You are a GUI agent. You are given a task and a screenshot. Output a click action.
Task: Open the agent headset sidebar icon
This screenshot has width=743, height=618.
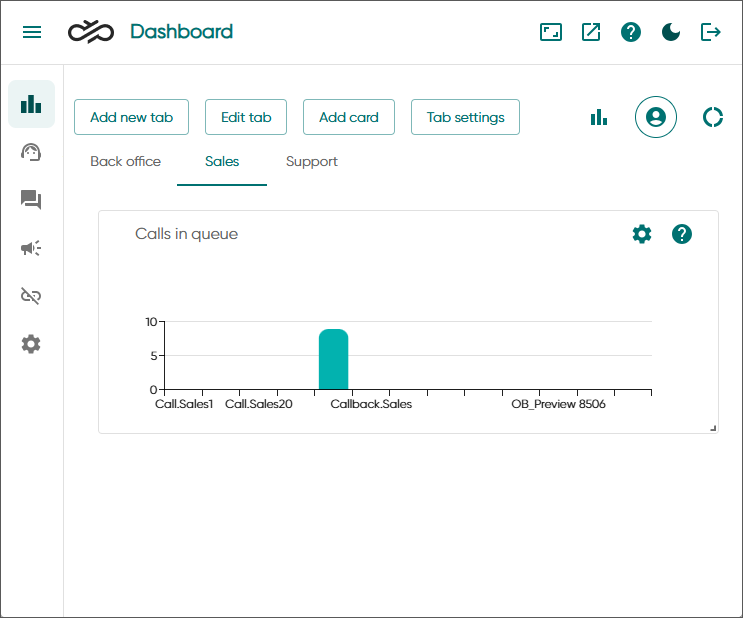click(31, 152)
